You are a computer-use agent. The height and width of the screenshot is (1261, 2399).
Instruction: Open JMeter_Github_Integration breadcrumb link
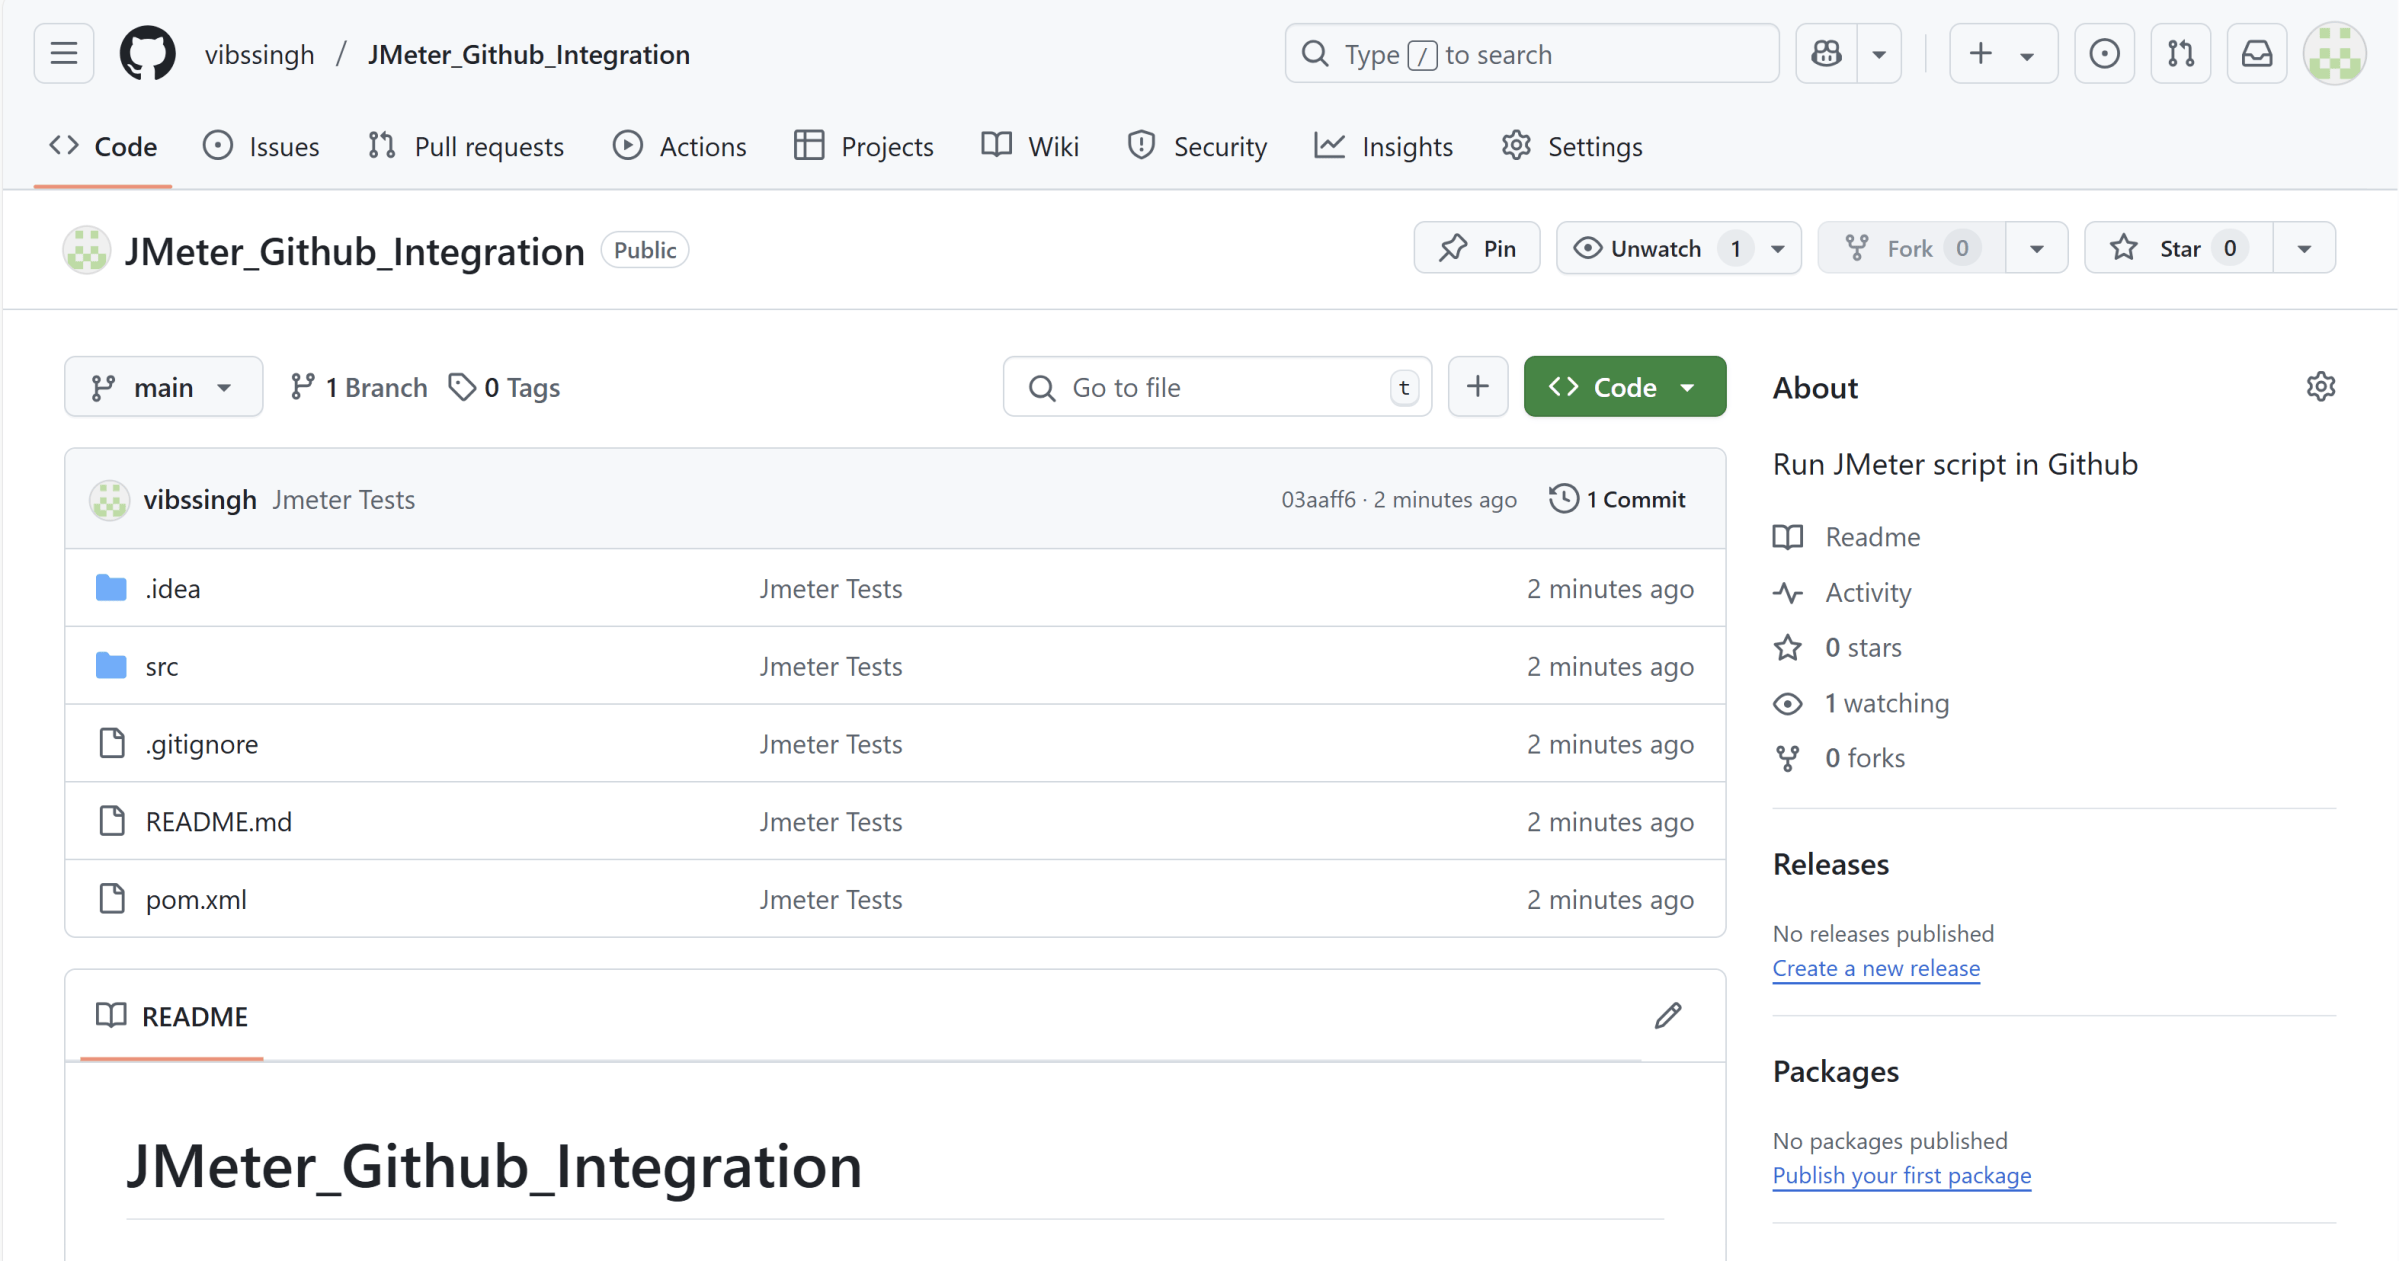tap(528, 54)
